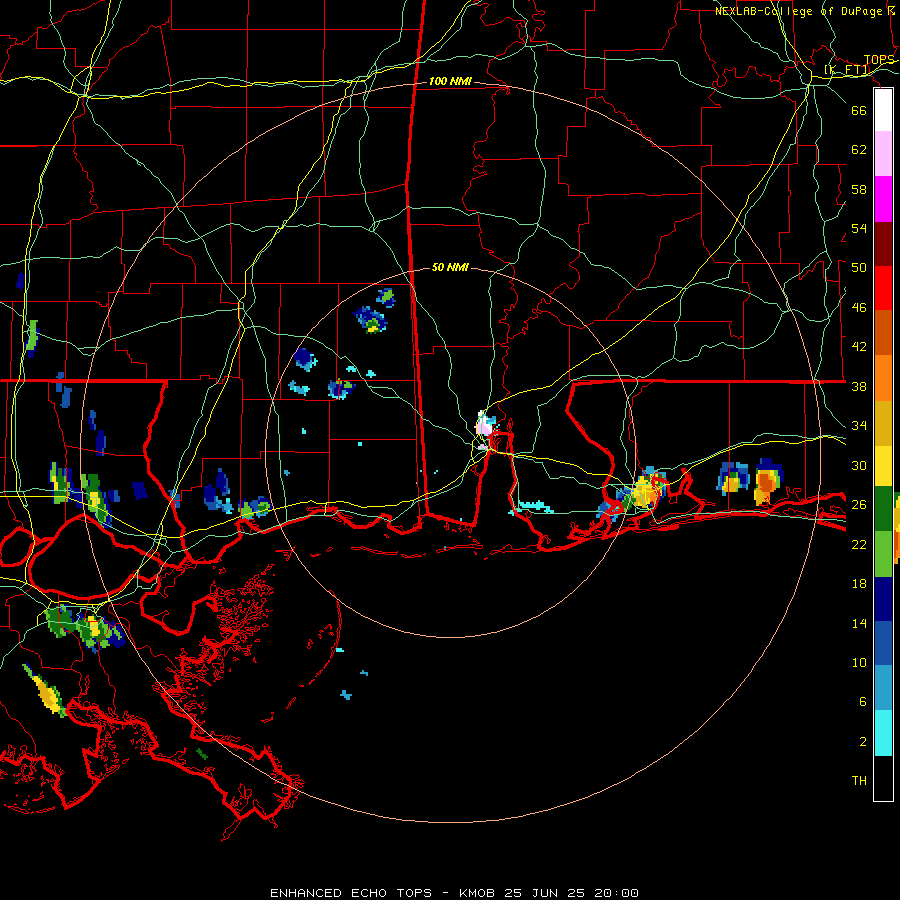900x900 pixels.
Task: Click the cyan swatch above the TH block
Action: (x=883, y=733)
